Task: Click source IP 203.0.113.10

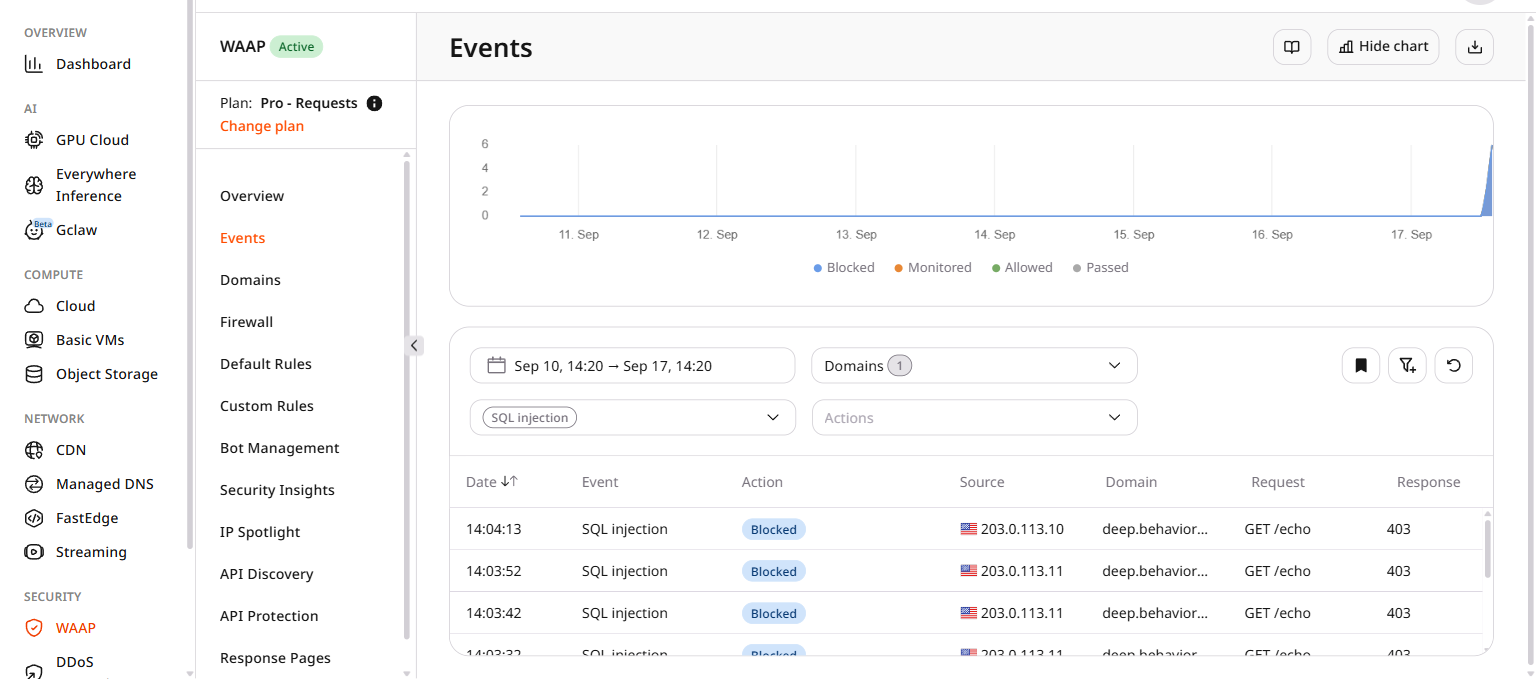Action: [1022, 529]
